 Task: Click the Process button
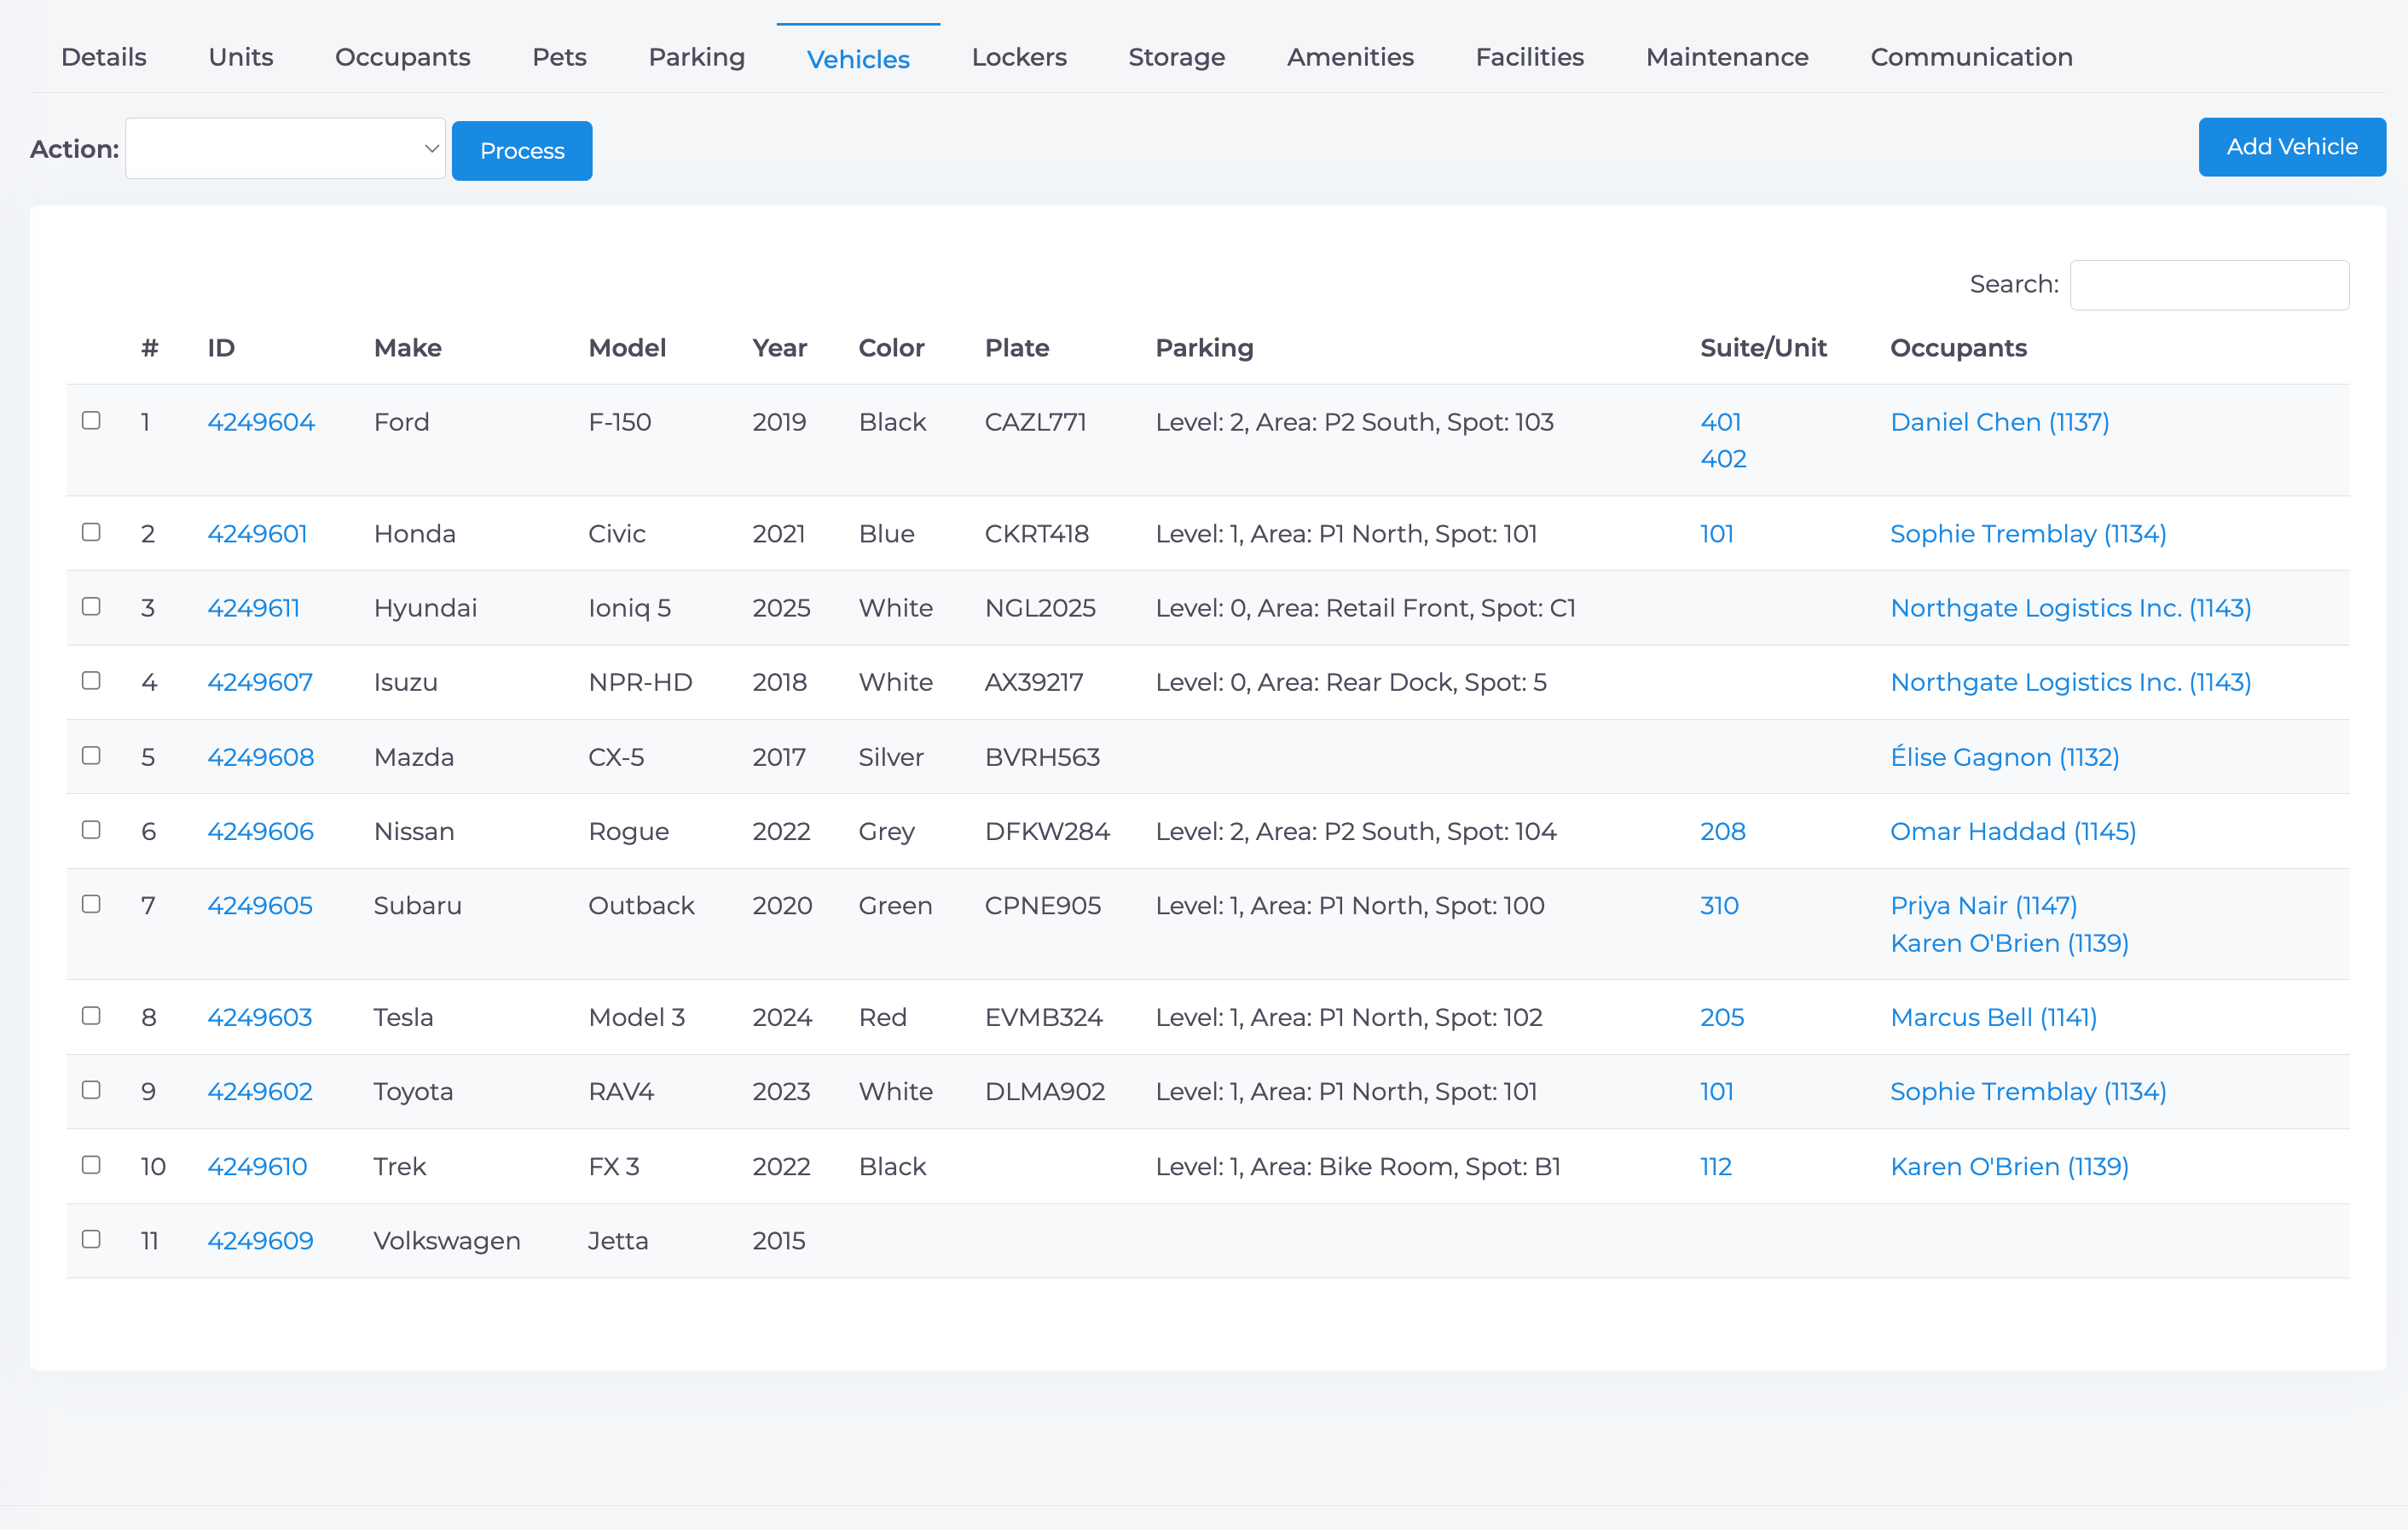tap(522, 151)
